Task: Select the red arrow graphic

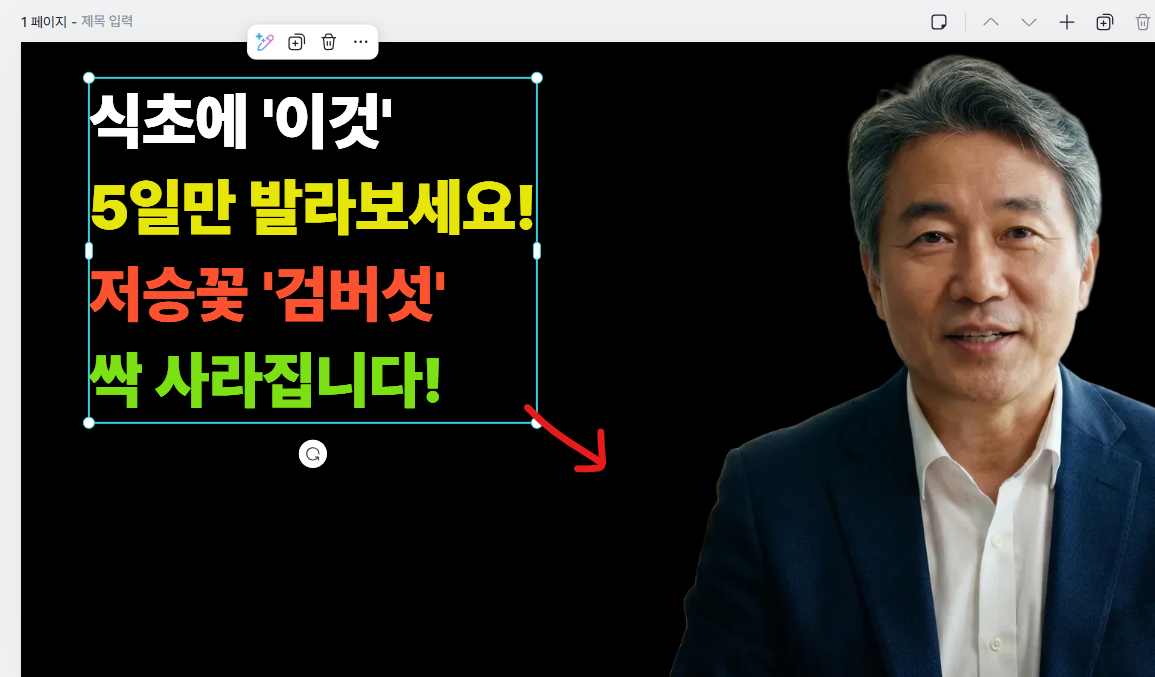Action: coord(570,435)
